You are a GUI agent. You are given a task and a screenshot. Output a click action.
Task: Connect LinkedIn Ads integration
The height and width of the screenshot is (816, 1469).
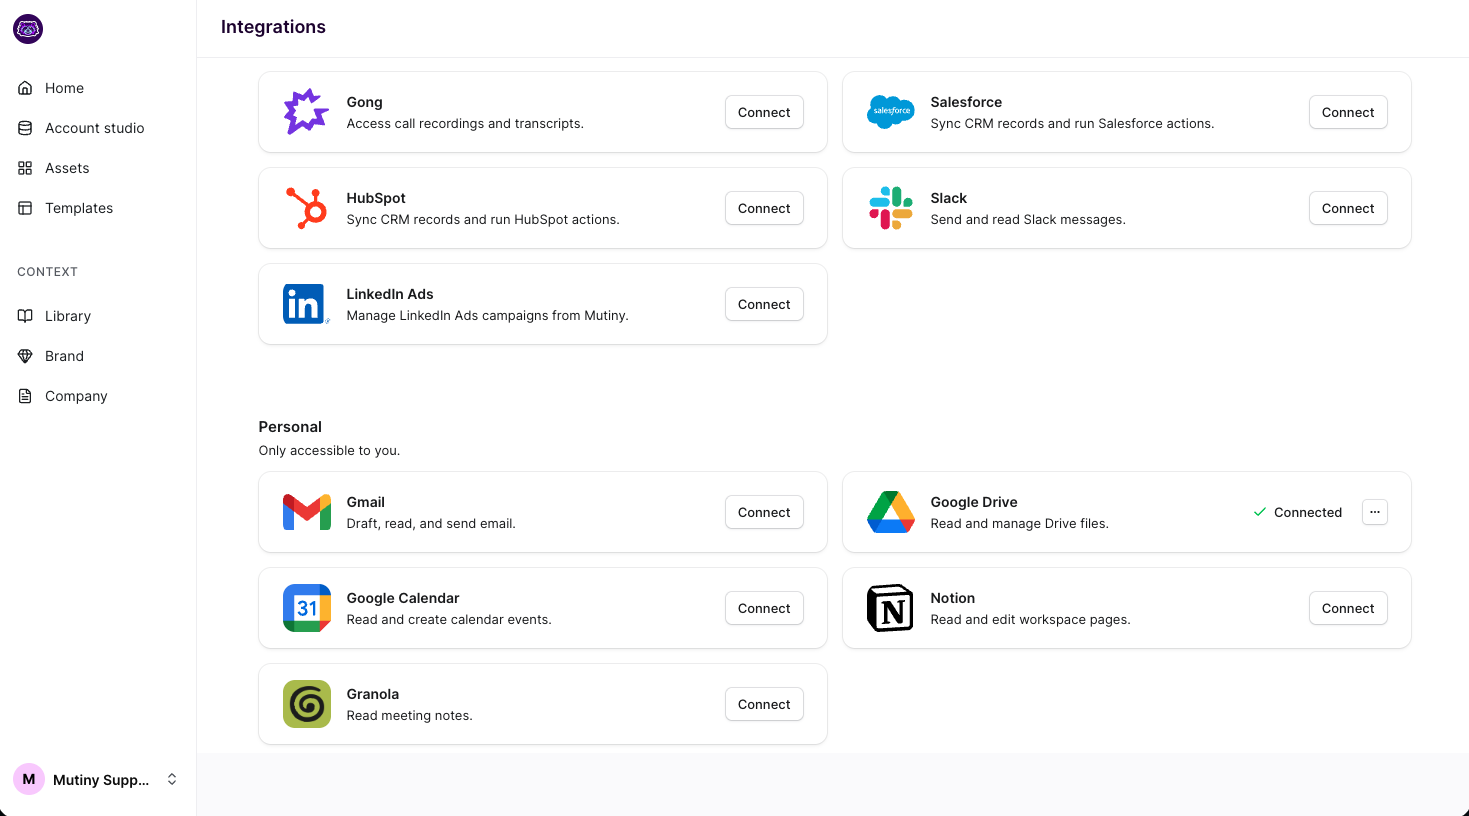764,304
